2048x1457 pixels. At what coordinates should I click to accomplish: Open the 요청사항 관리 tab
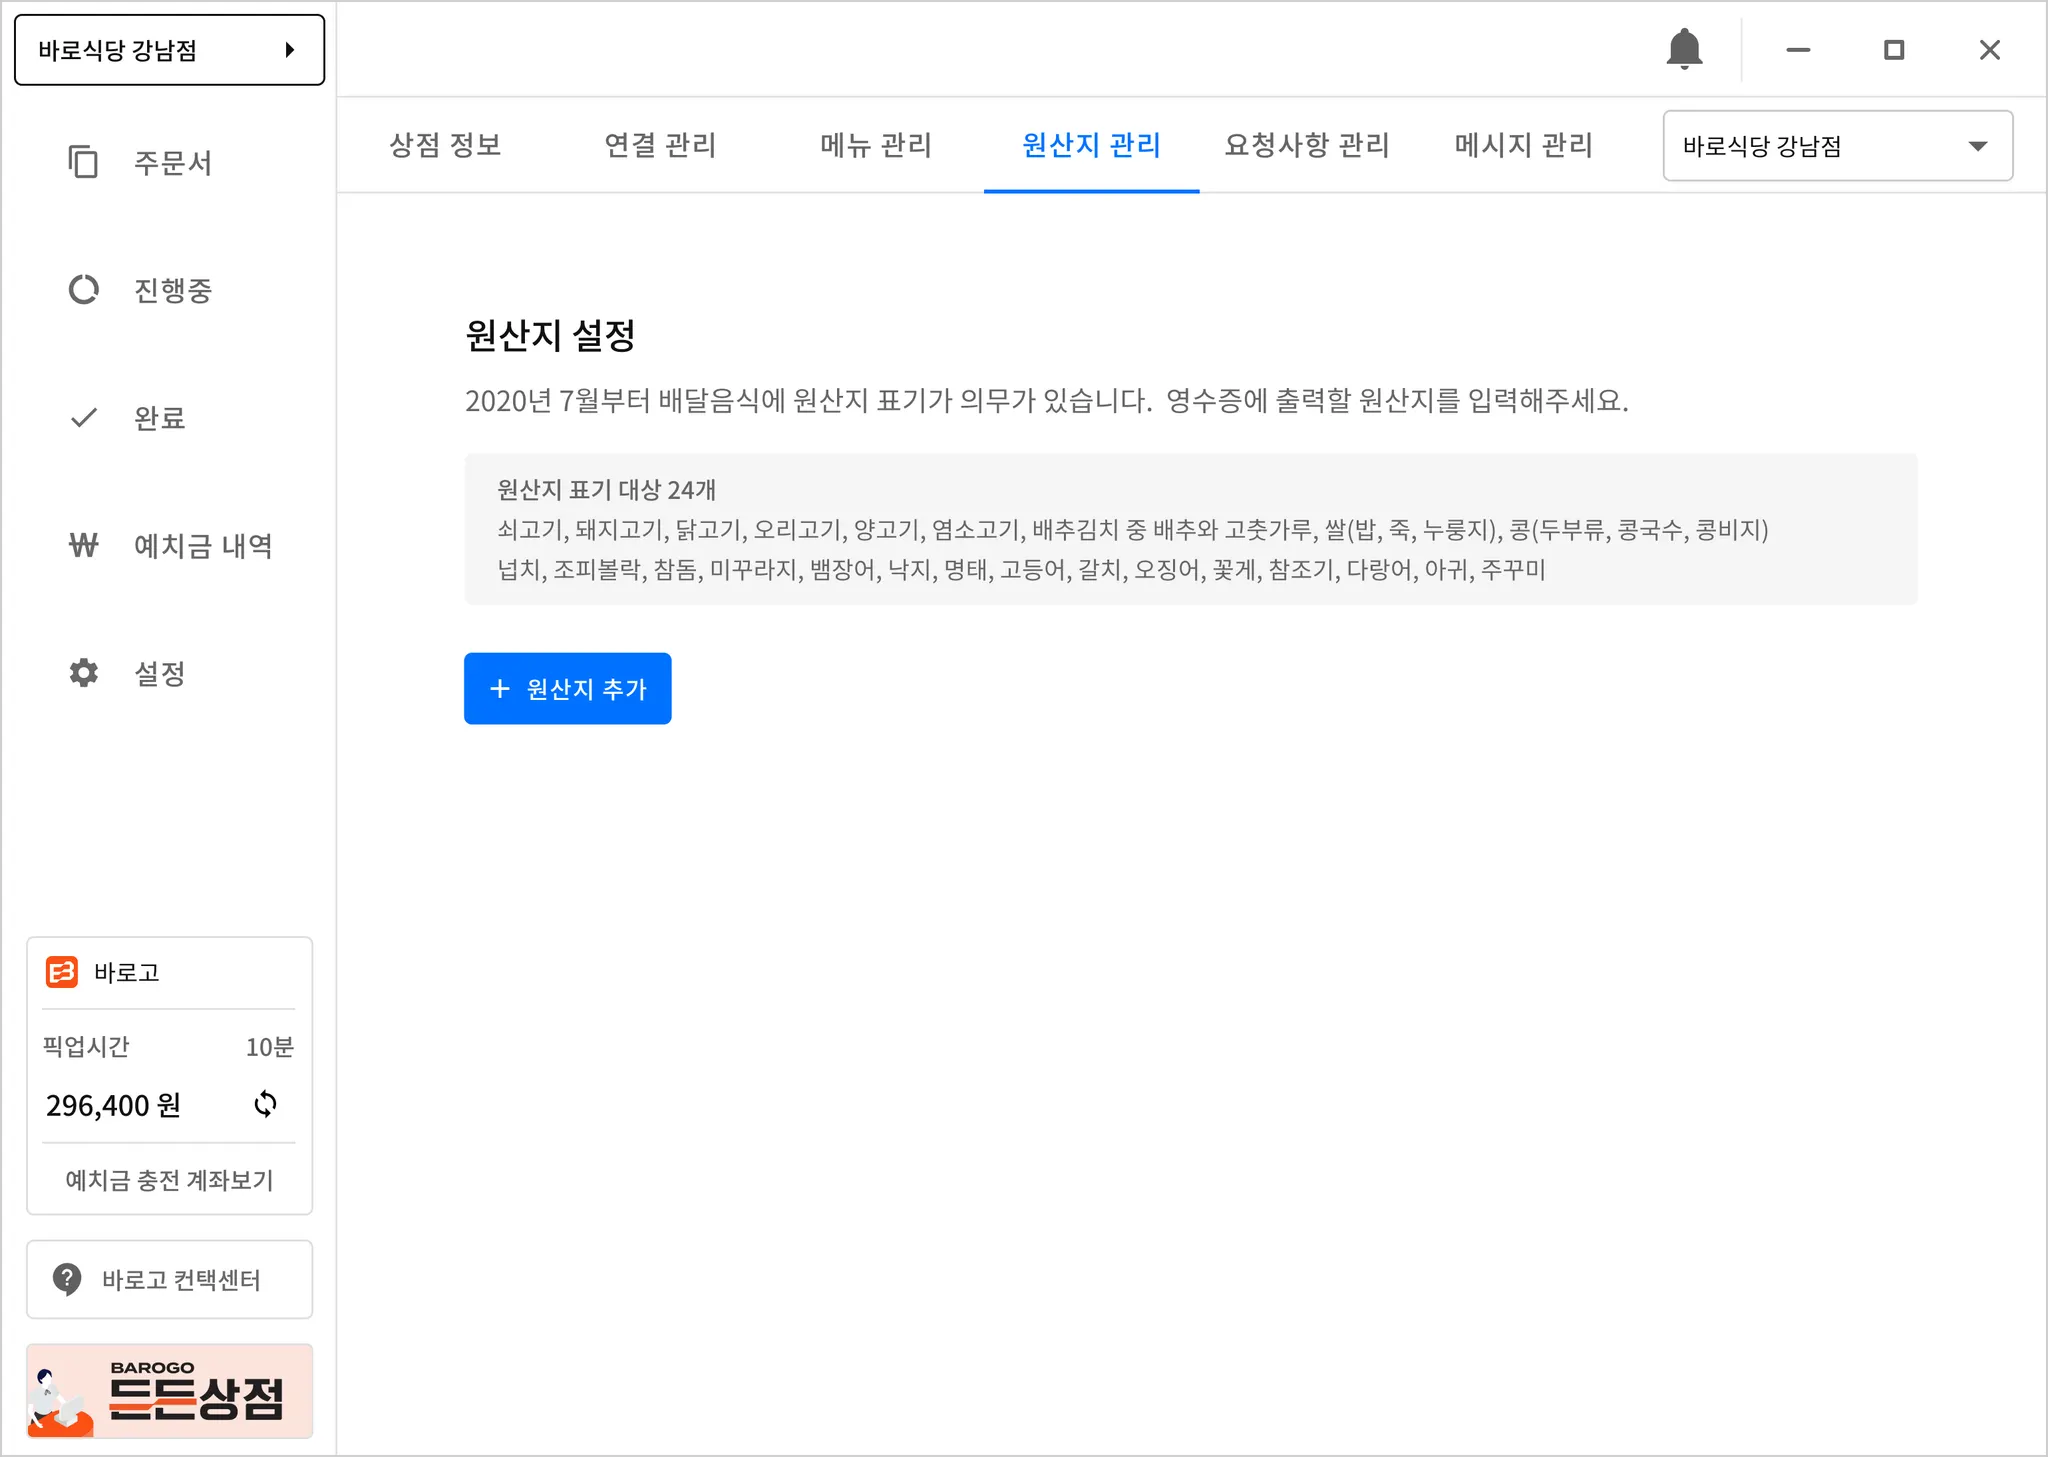tap(1307, 145)
